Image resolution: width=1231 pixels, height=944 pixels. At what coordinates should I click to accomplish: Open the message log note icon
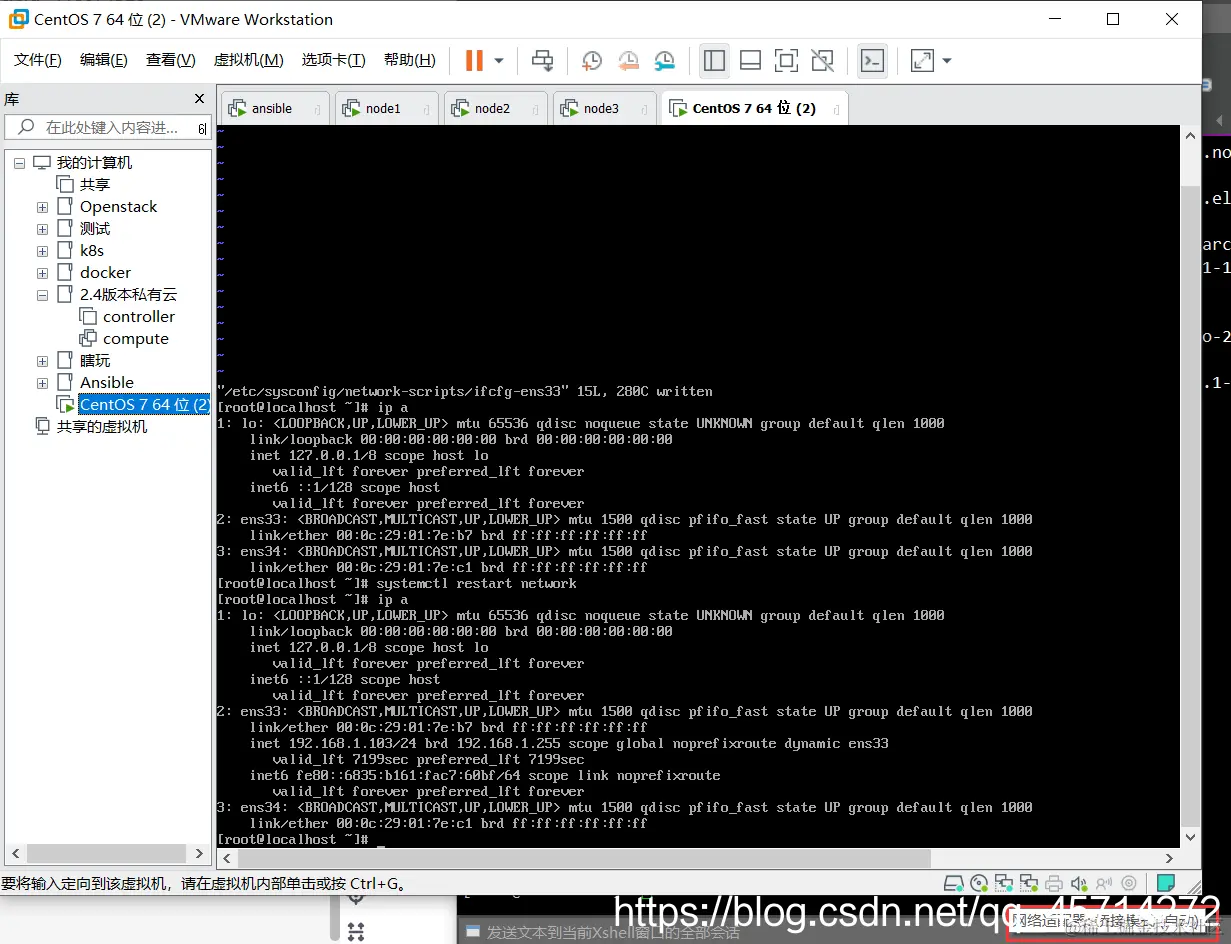1165,884
